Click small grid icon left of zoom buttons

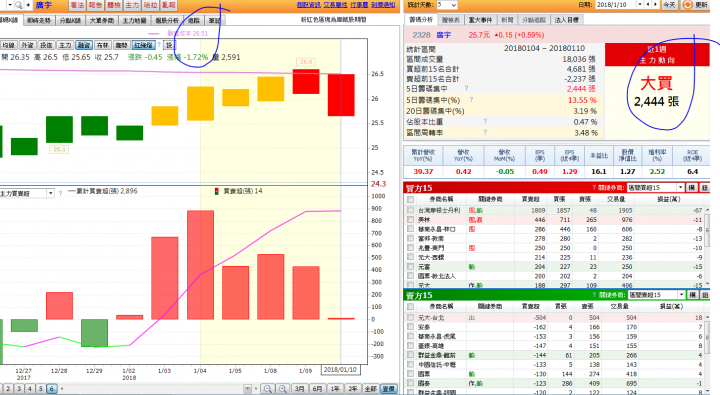coord(248,389)
